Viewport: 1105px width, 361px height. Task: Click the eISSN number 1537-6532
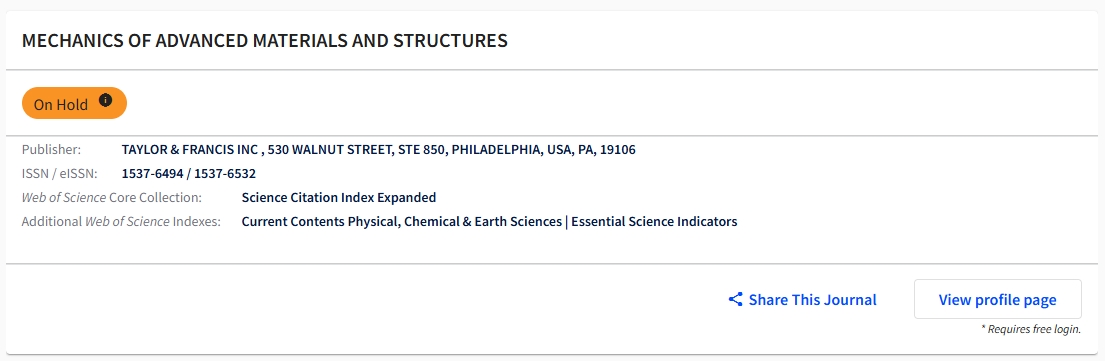[x=225, y=173]
